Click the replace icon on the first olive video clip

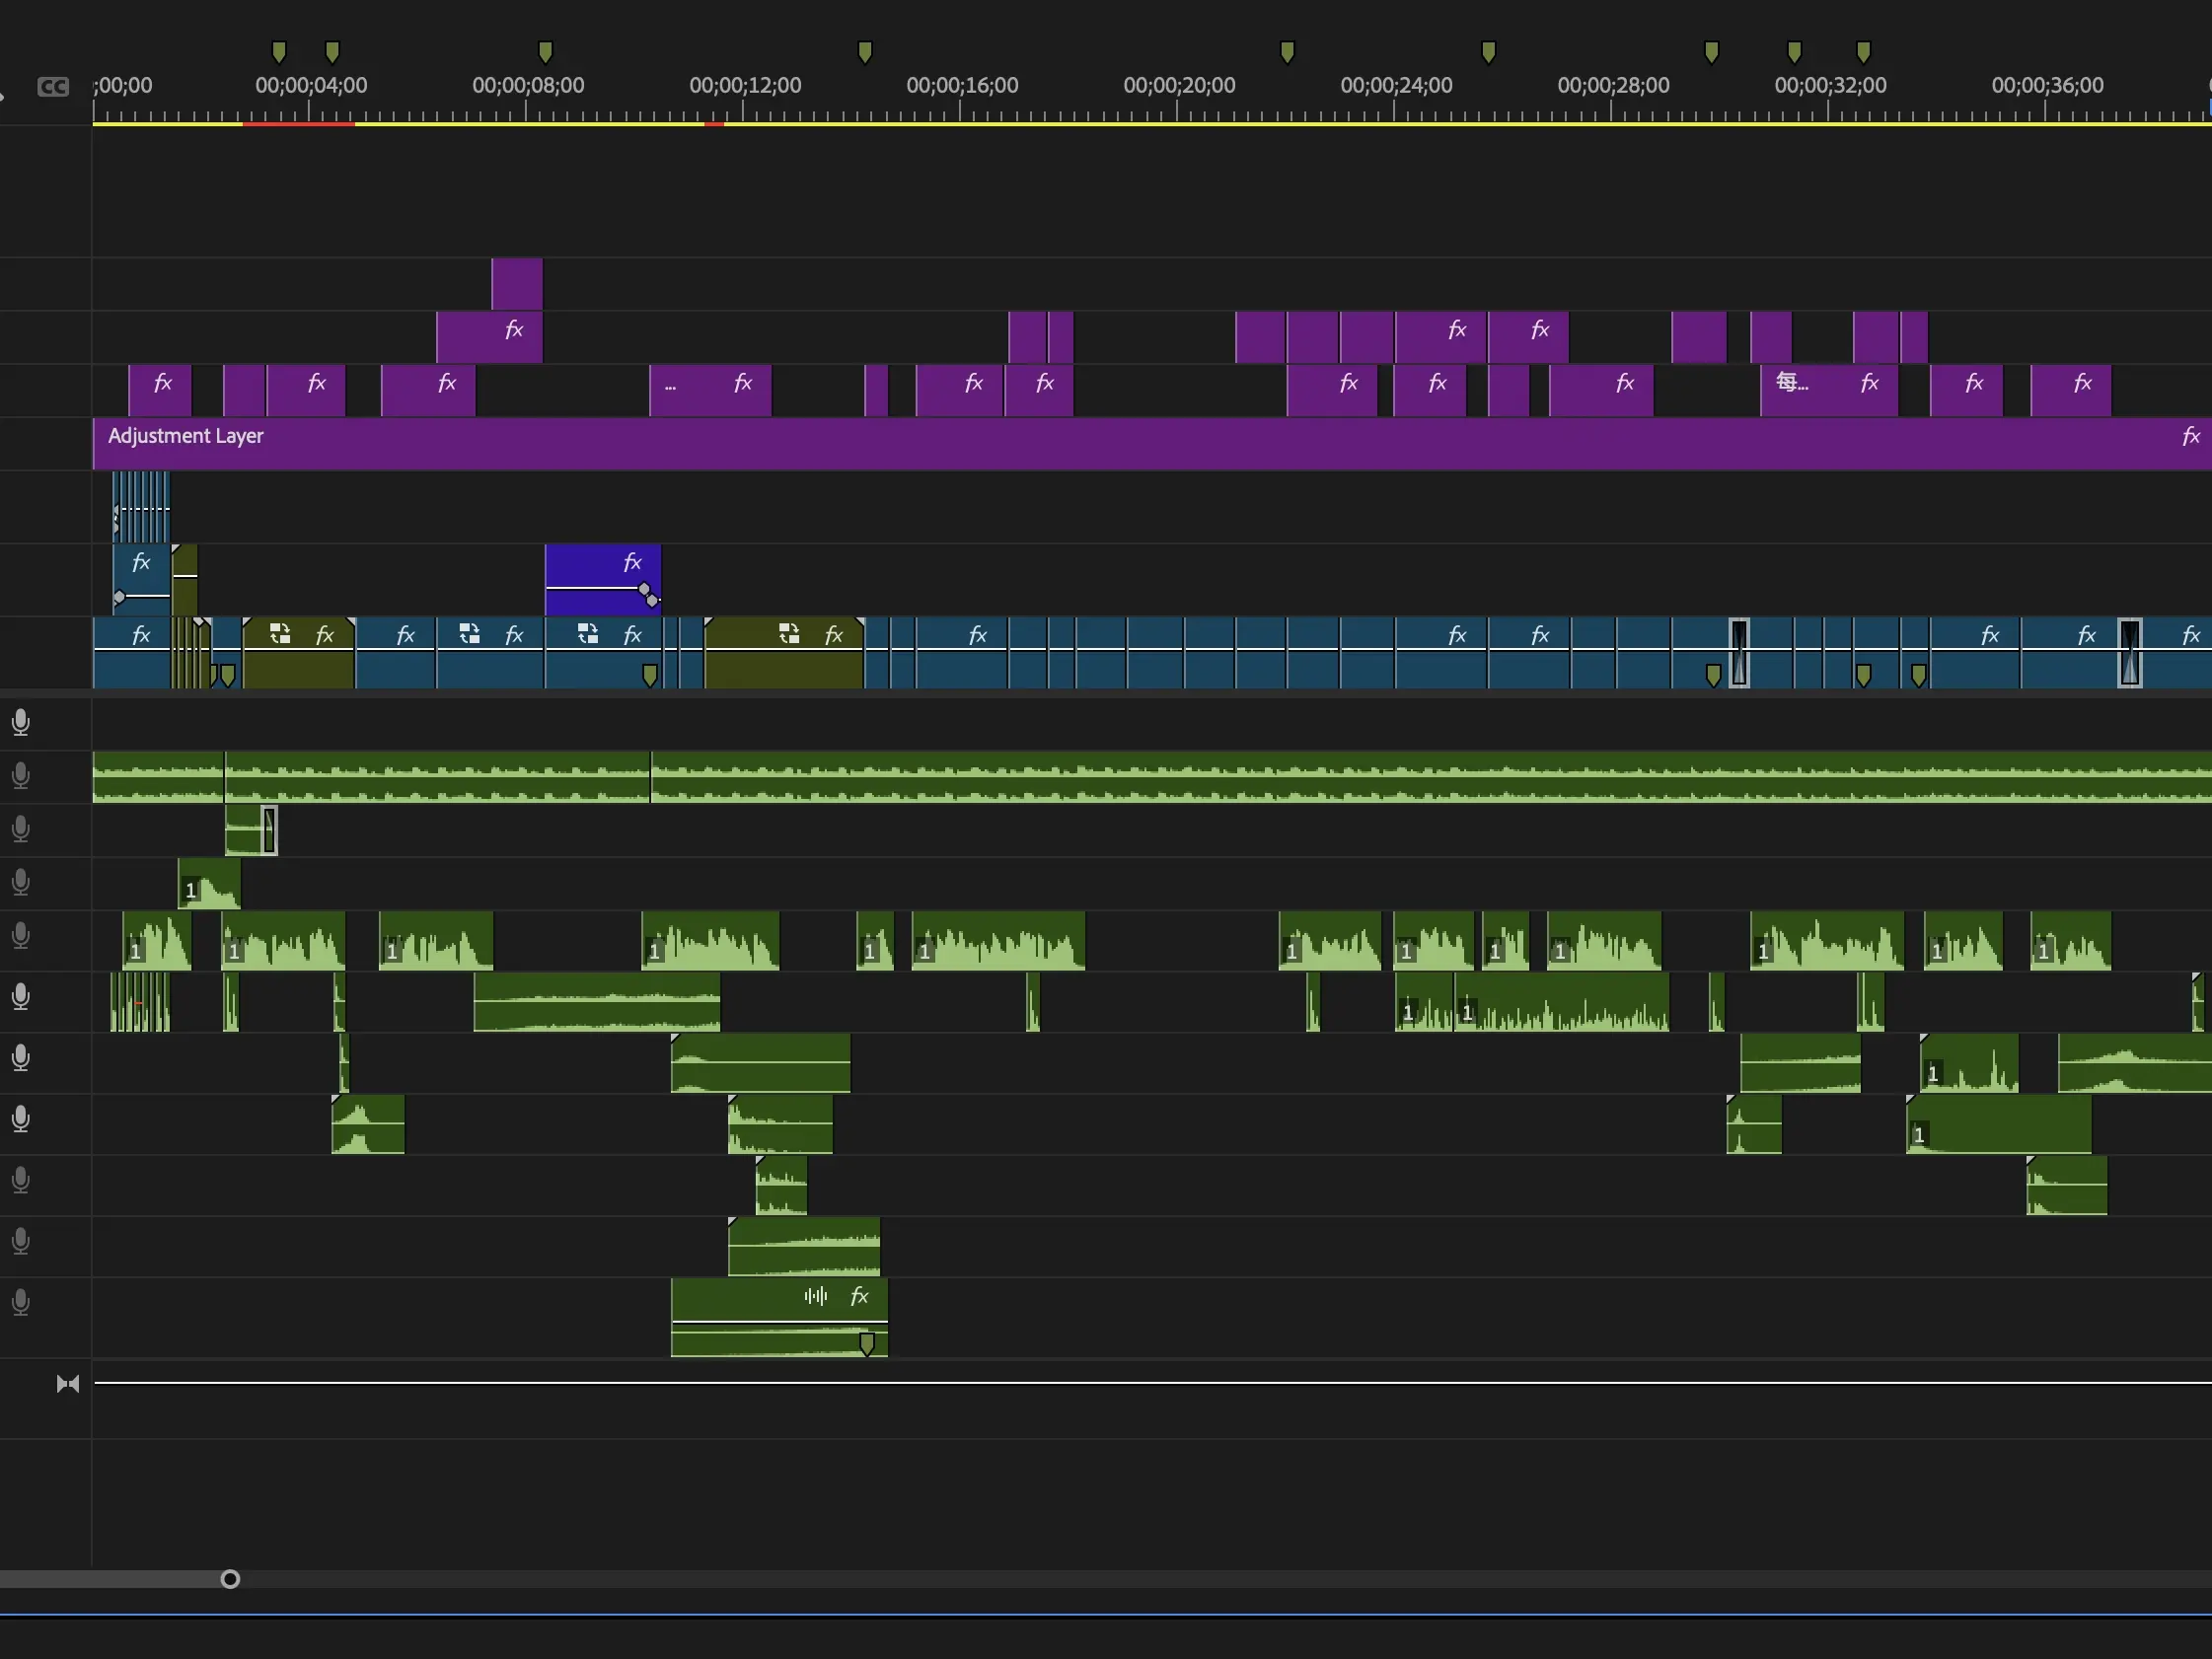[280, 634]
